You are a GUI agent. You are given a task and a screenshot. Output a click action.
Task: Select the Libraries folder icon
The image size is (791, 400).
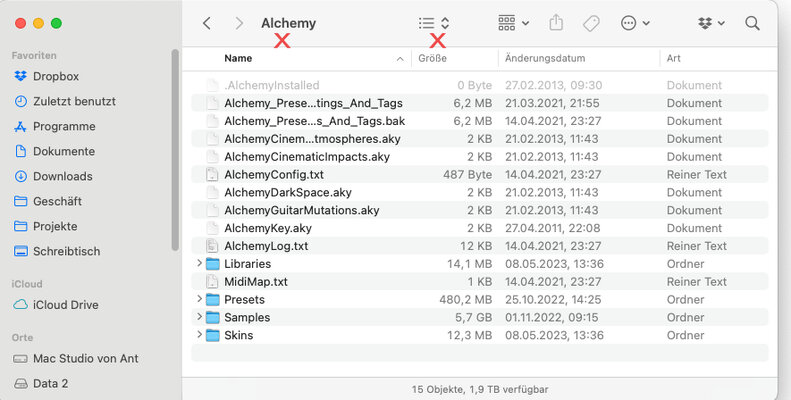coord(213,264)
